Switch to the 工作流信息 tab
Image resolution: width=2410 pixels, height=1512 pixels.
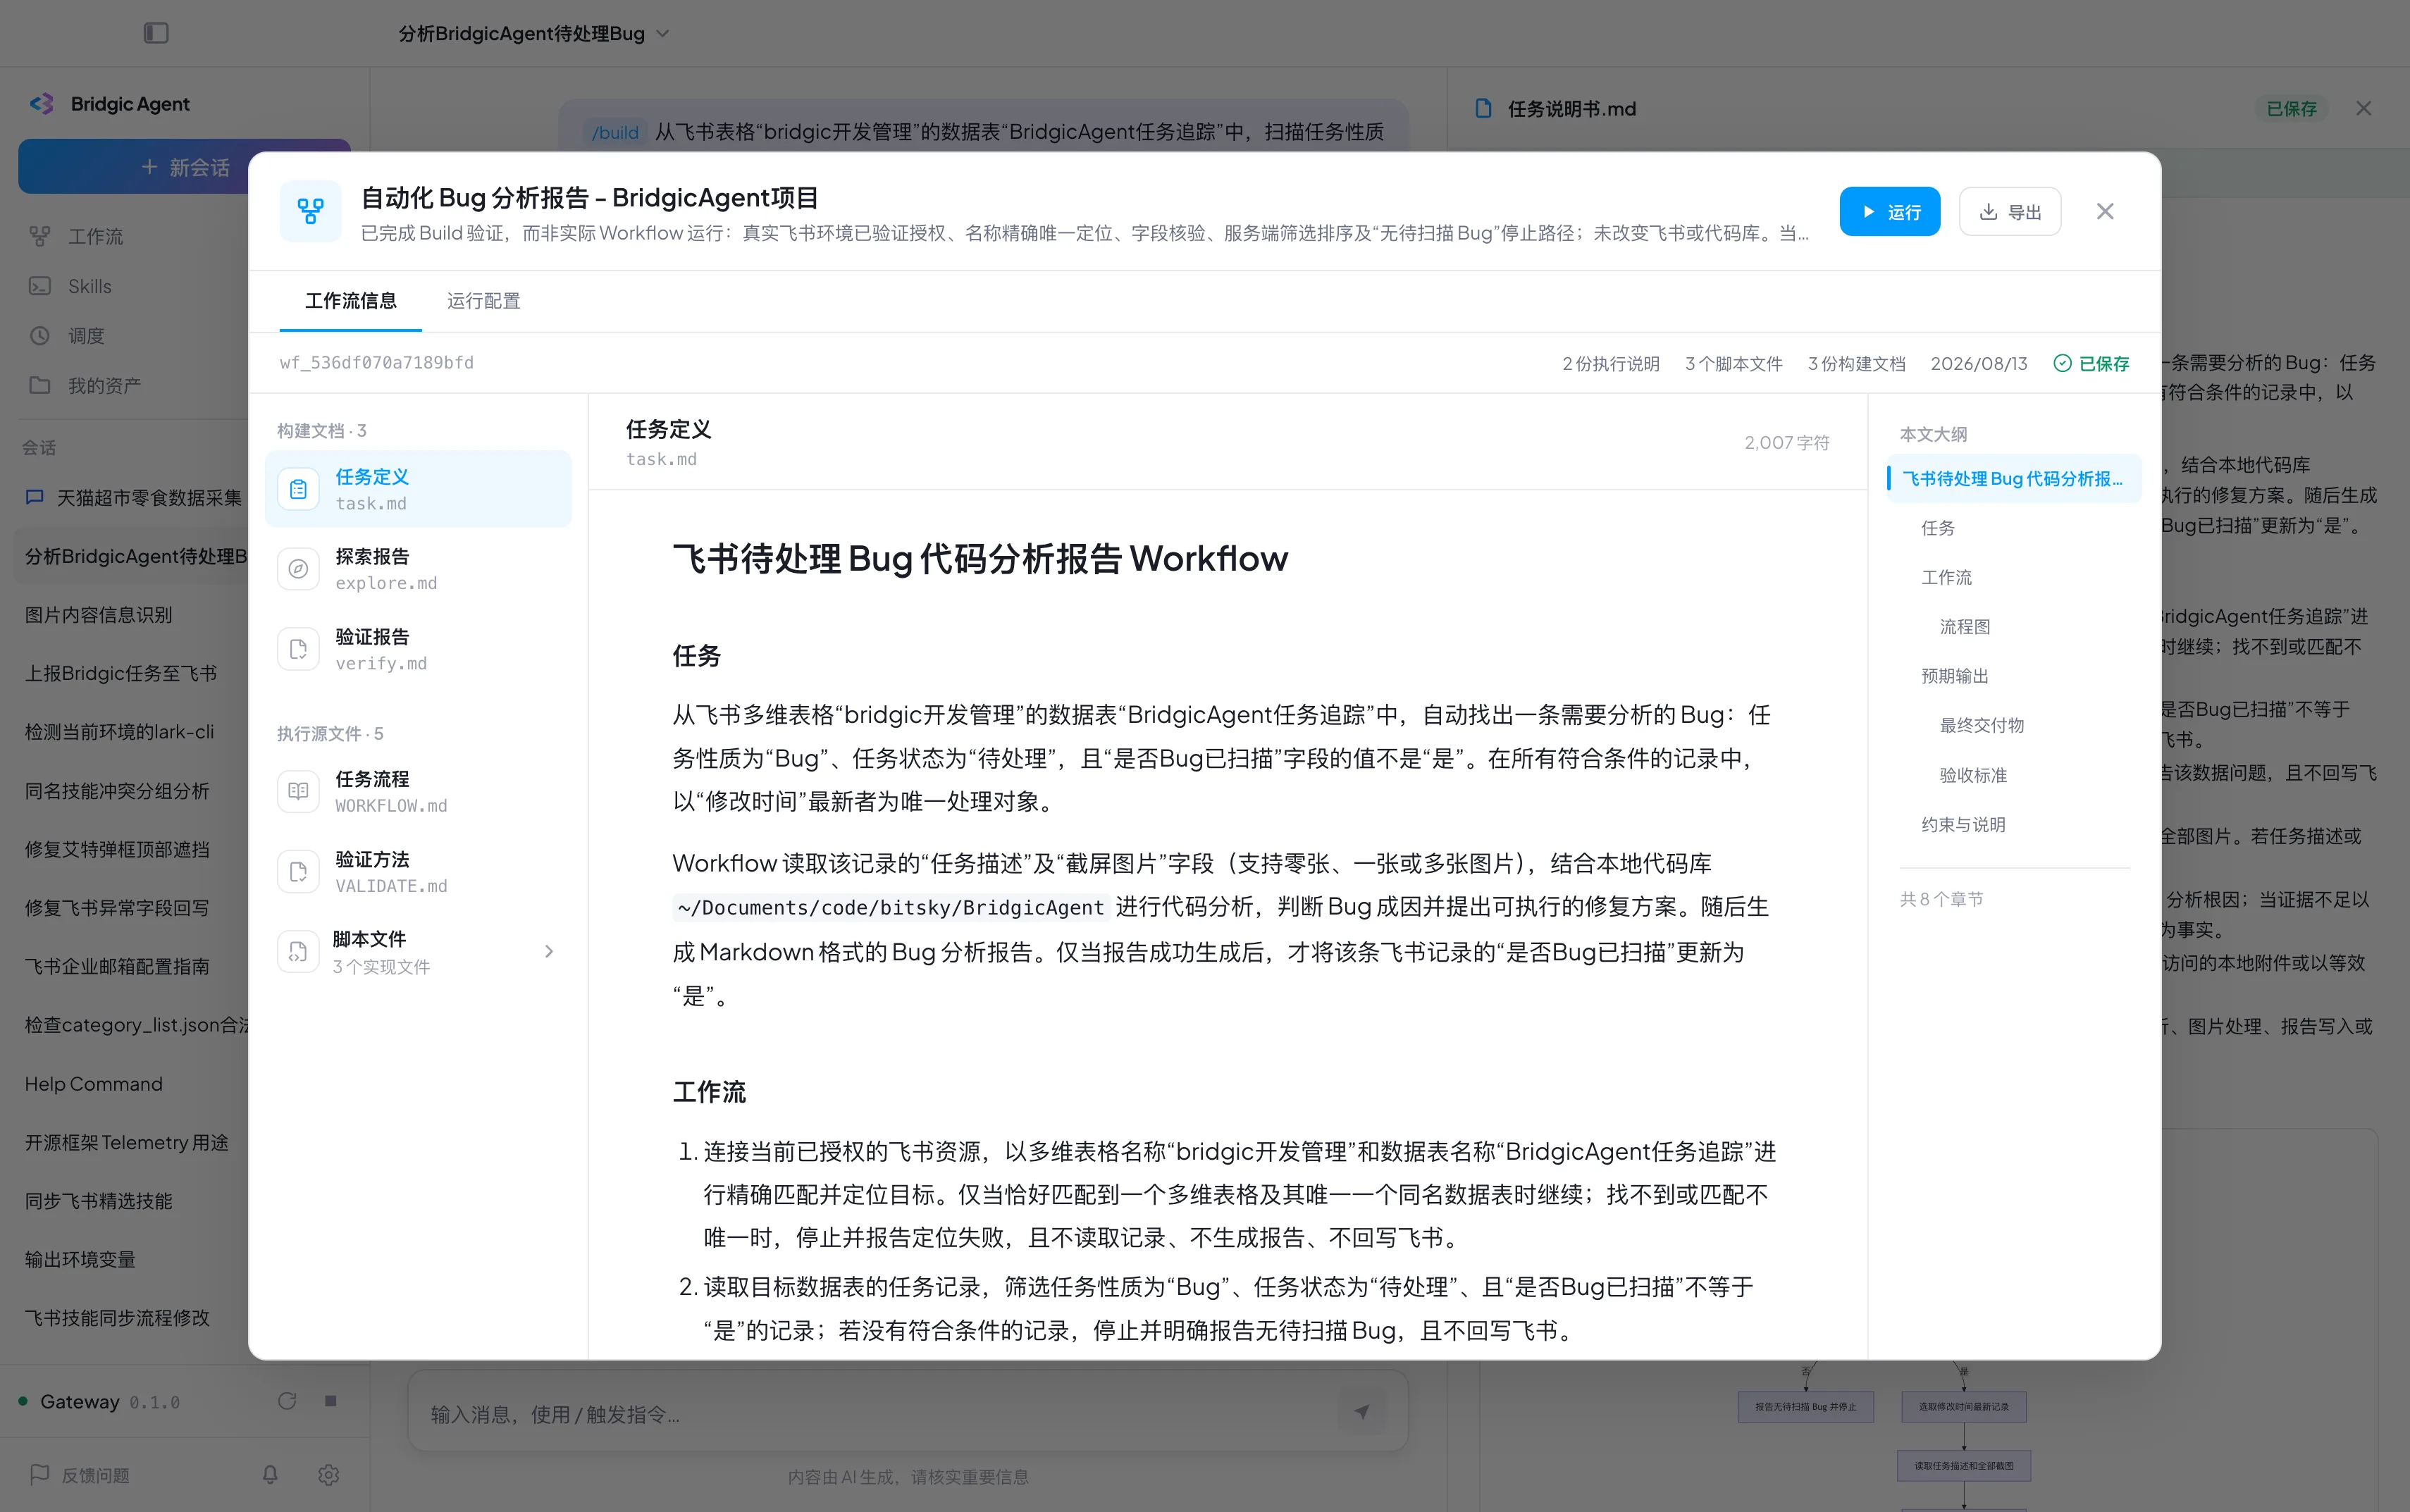coord(350,301)
